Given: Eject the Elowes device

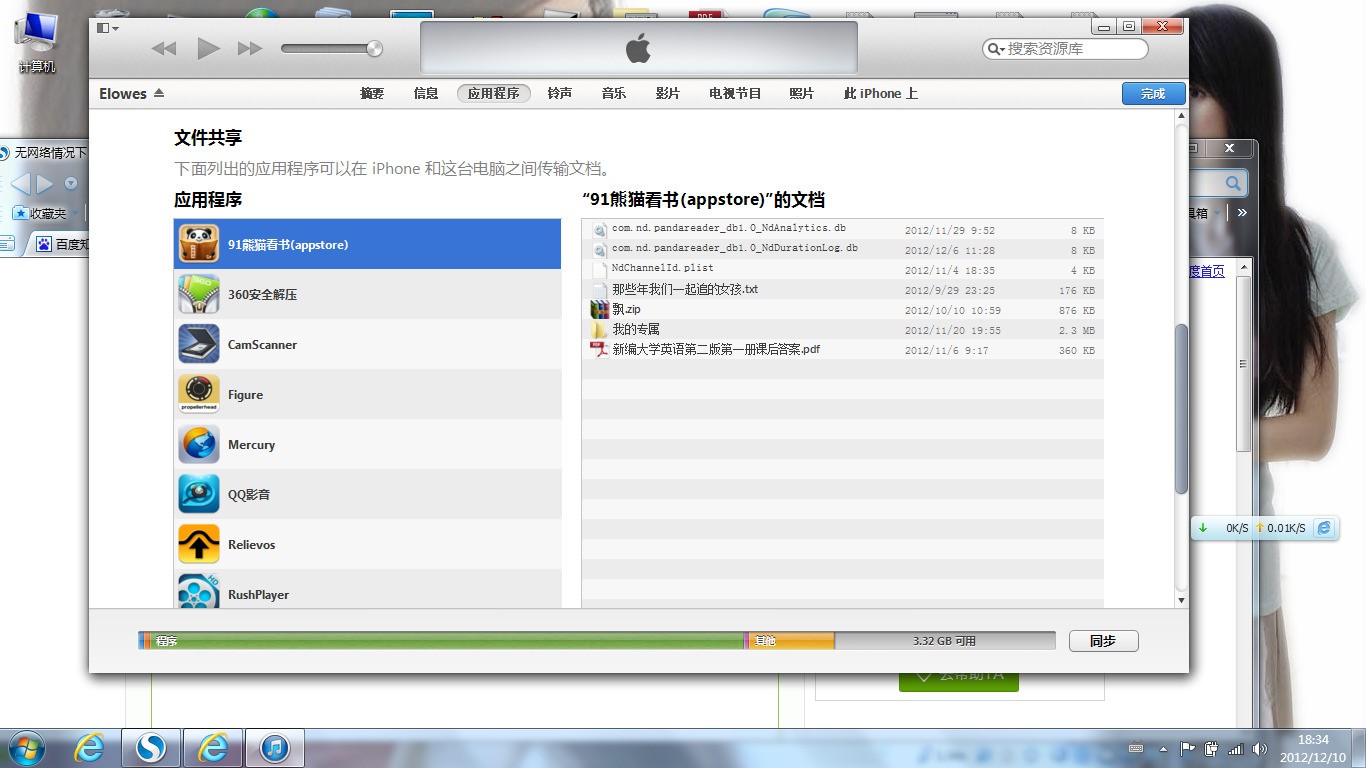Looking at the screenshot, I should (159, 93).
